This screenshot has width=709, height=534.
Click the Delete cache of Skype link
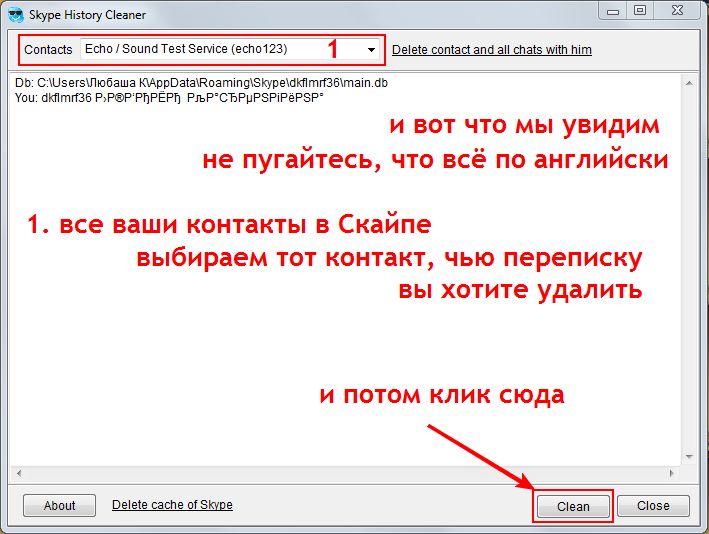tap(172, 505)
